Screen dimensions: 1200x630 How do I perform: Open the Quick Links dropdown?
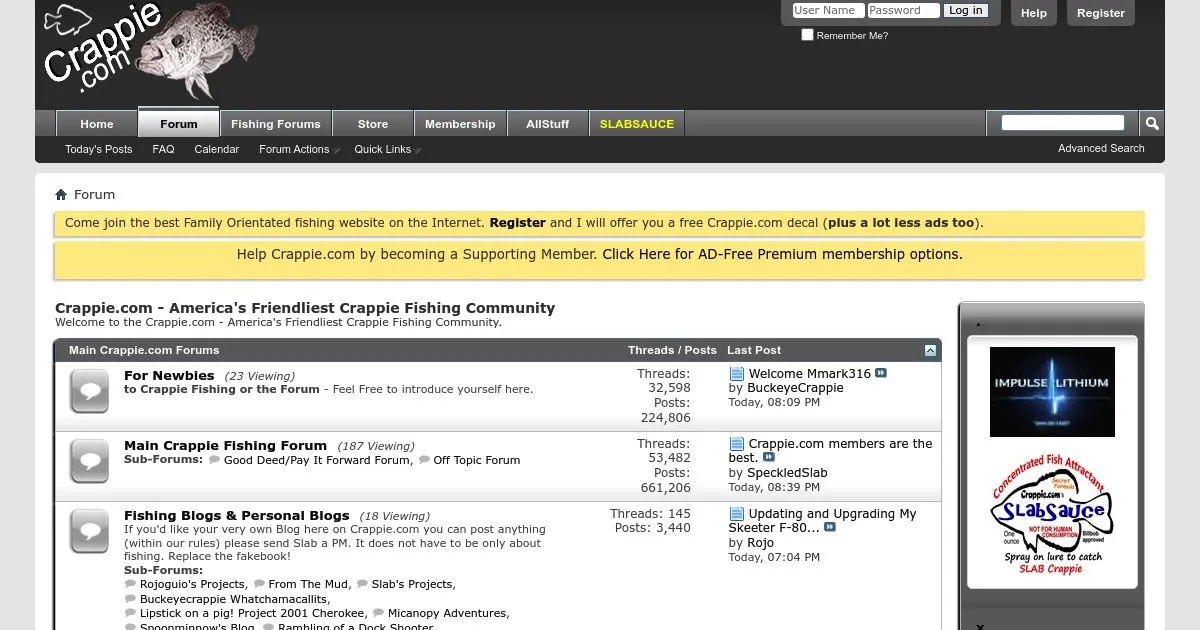click(x=386, y=149)
